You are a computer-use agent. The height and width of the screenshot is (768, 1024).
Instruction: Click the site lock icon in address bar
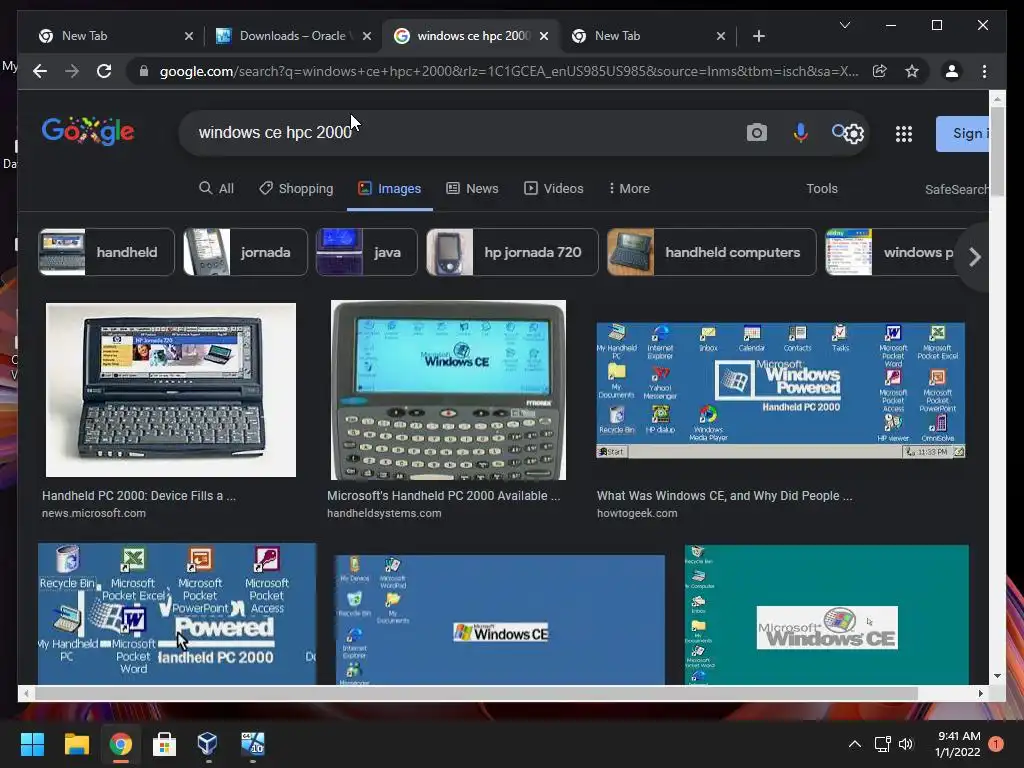144,71
